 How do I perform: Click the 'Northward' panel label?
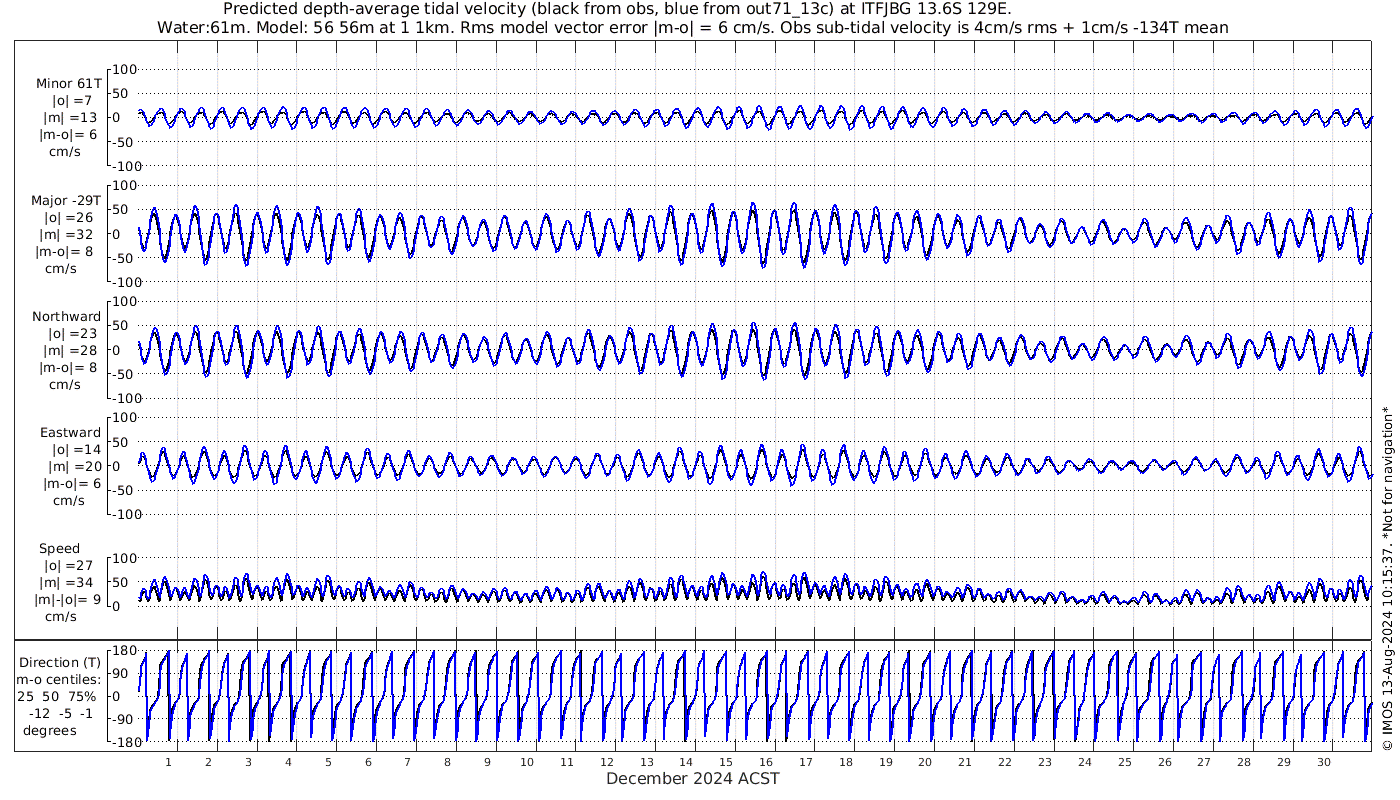tap(66, 316)
